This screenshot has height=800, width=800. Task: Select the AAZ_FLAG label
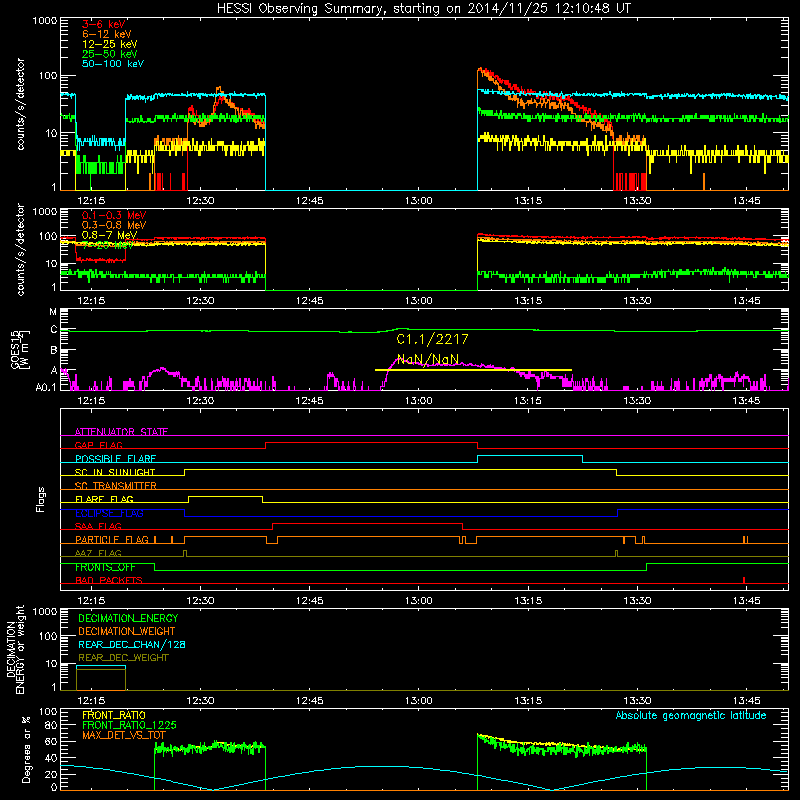[98, 553]
